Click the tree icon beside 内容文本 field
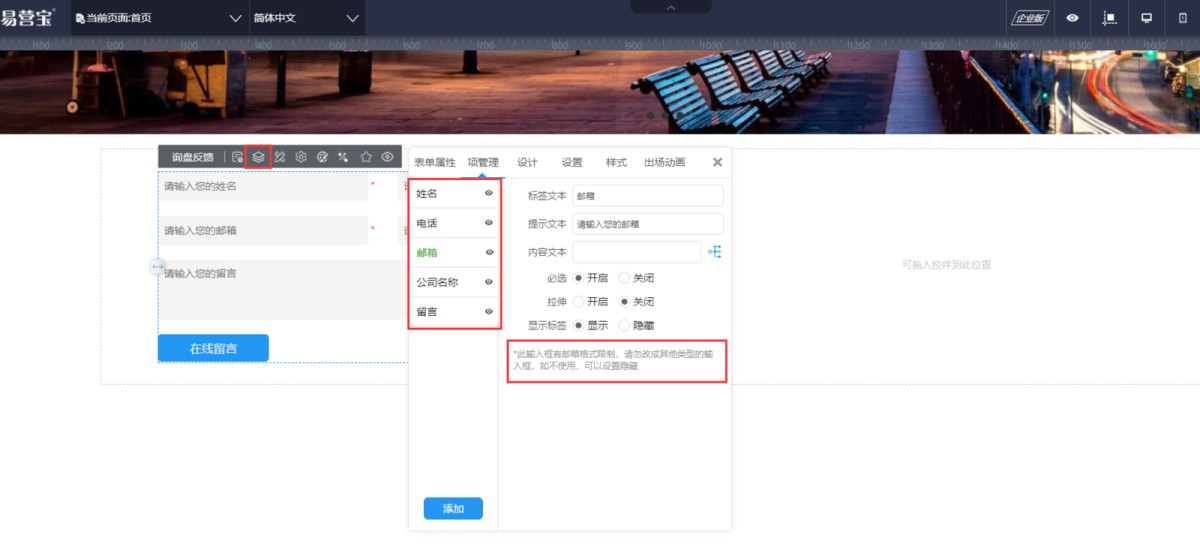The width and height of the screenshot is (1200, 547). point(714,252)
